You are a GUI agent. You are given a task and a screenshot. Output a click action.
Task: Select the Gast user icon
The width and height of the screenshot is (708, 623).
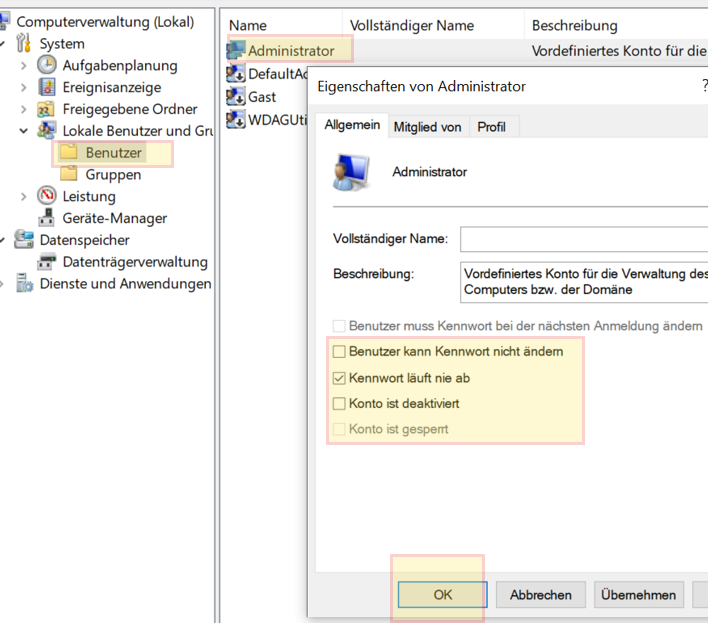pos(236,97)
